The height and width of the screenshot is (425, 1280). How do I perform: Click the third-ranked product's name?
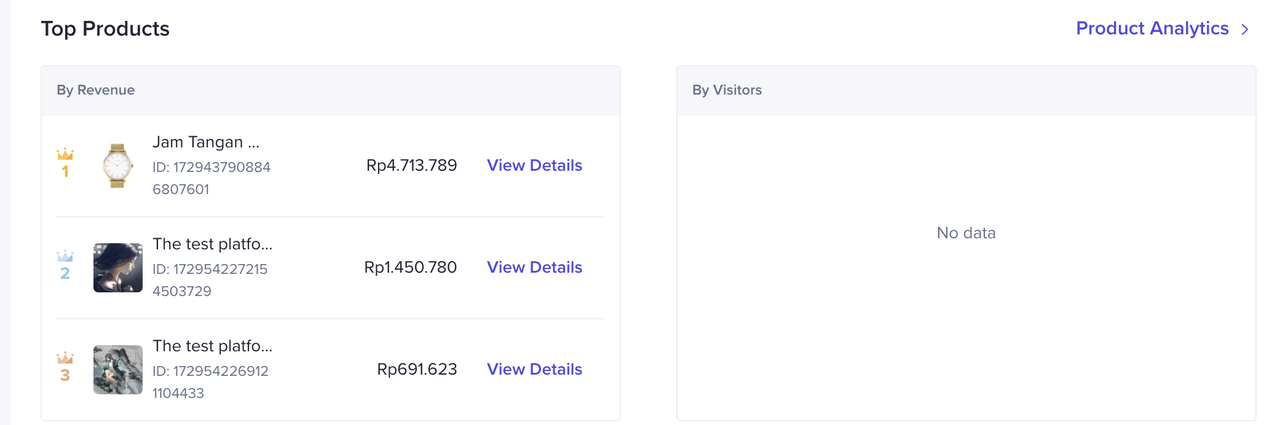tap(212, 346)
